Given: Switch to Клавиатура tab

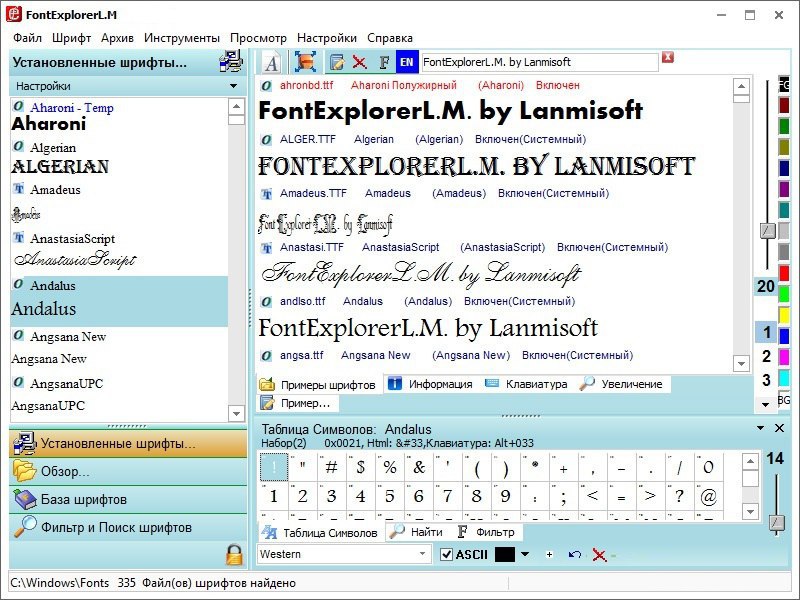Looking at the screenshot, I should (x=526, y=384).
